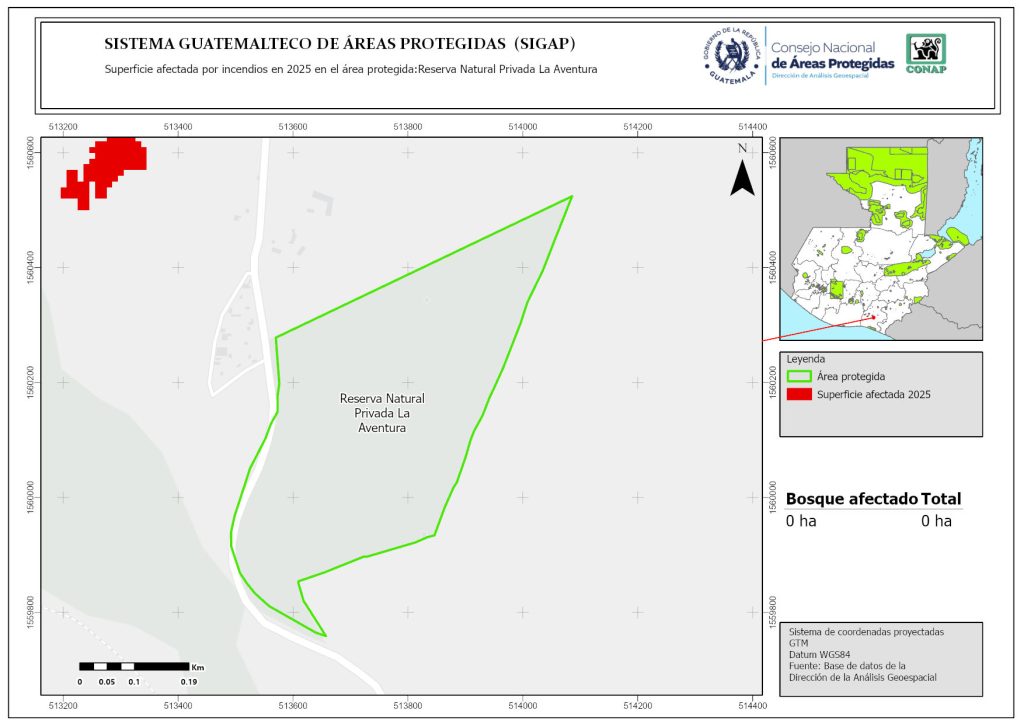Click the 0 ha value under Total
Screen dimensions: 1024x724
pos(936,521)
